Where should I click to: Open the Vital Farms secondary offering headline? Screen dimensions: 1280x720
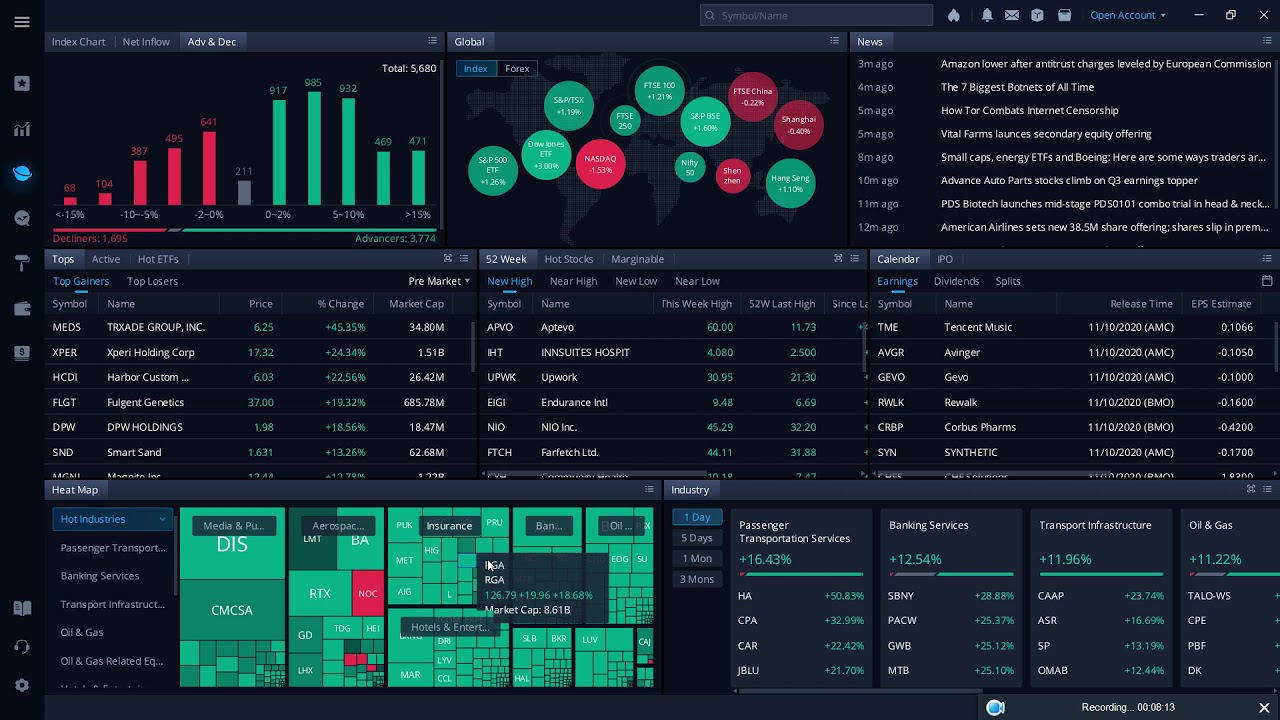tap(1046, 134)
